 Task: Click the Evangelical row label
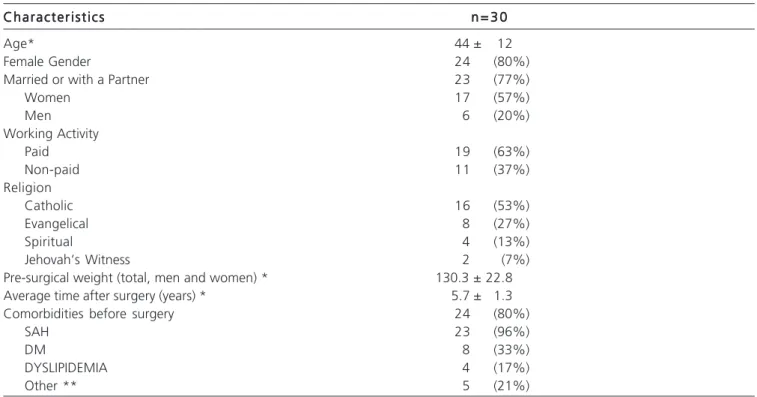pyautogui.click(x=56, y=224)
